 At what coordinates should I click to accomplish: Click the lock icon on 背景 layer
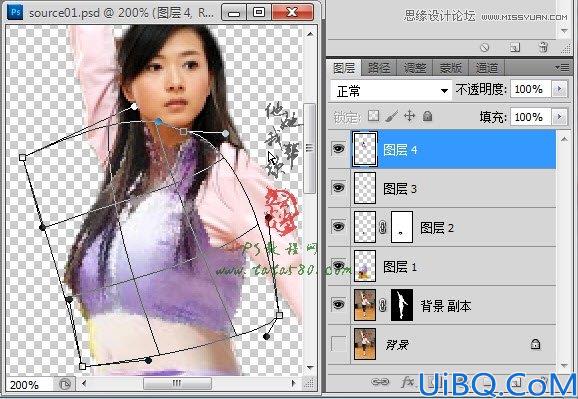click(x=535, y=344)
